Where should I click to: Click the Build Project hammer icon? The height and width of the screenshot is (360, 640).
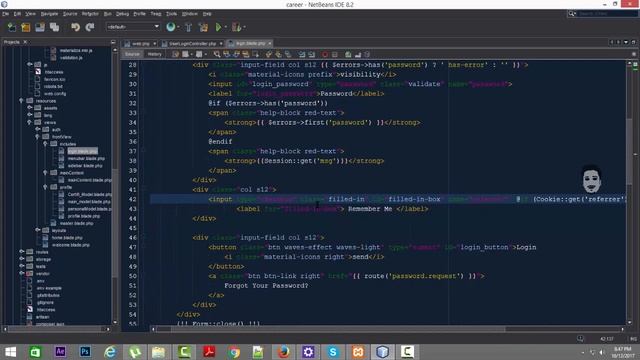[188, 27]
